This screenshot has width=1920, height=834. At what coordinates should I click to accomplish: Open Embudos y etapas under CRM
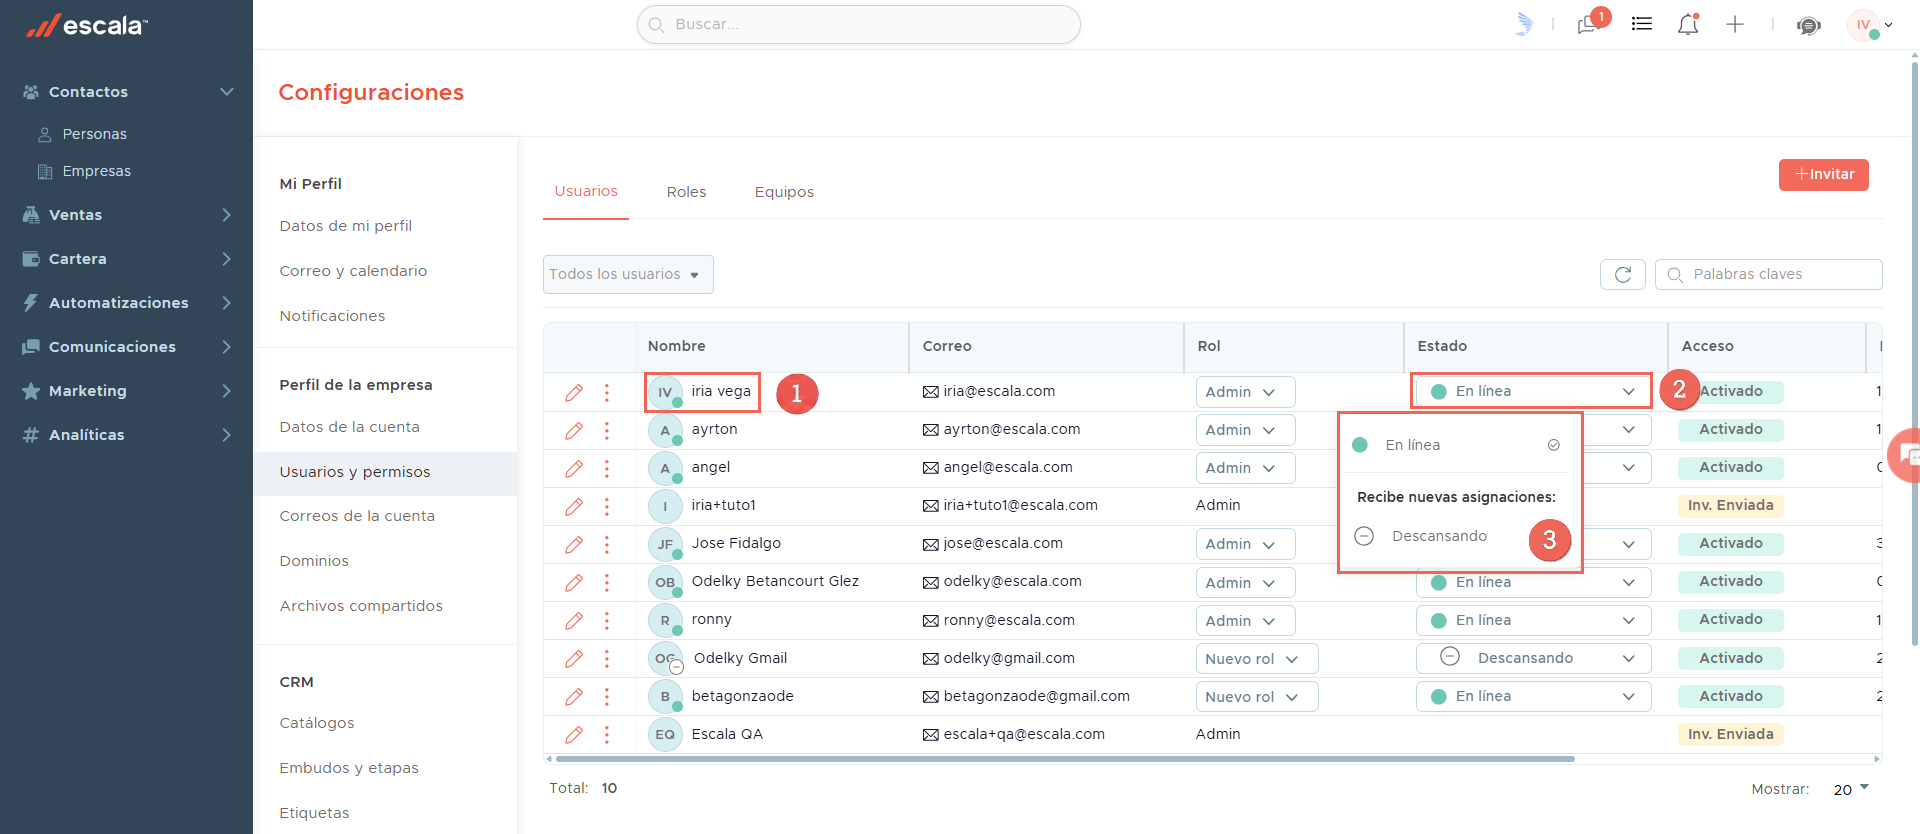pos(349,768)
